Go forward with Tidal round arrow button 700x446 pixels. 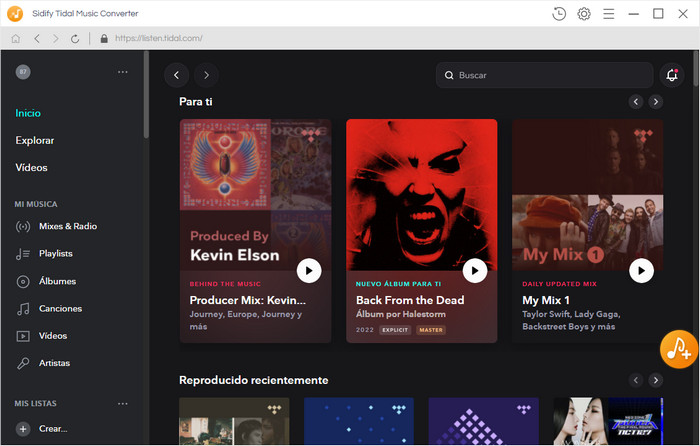206,75
